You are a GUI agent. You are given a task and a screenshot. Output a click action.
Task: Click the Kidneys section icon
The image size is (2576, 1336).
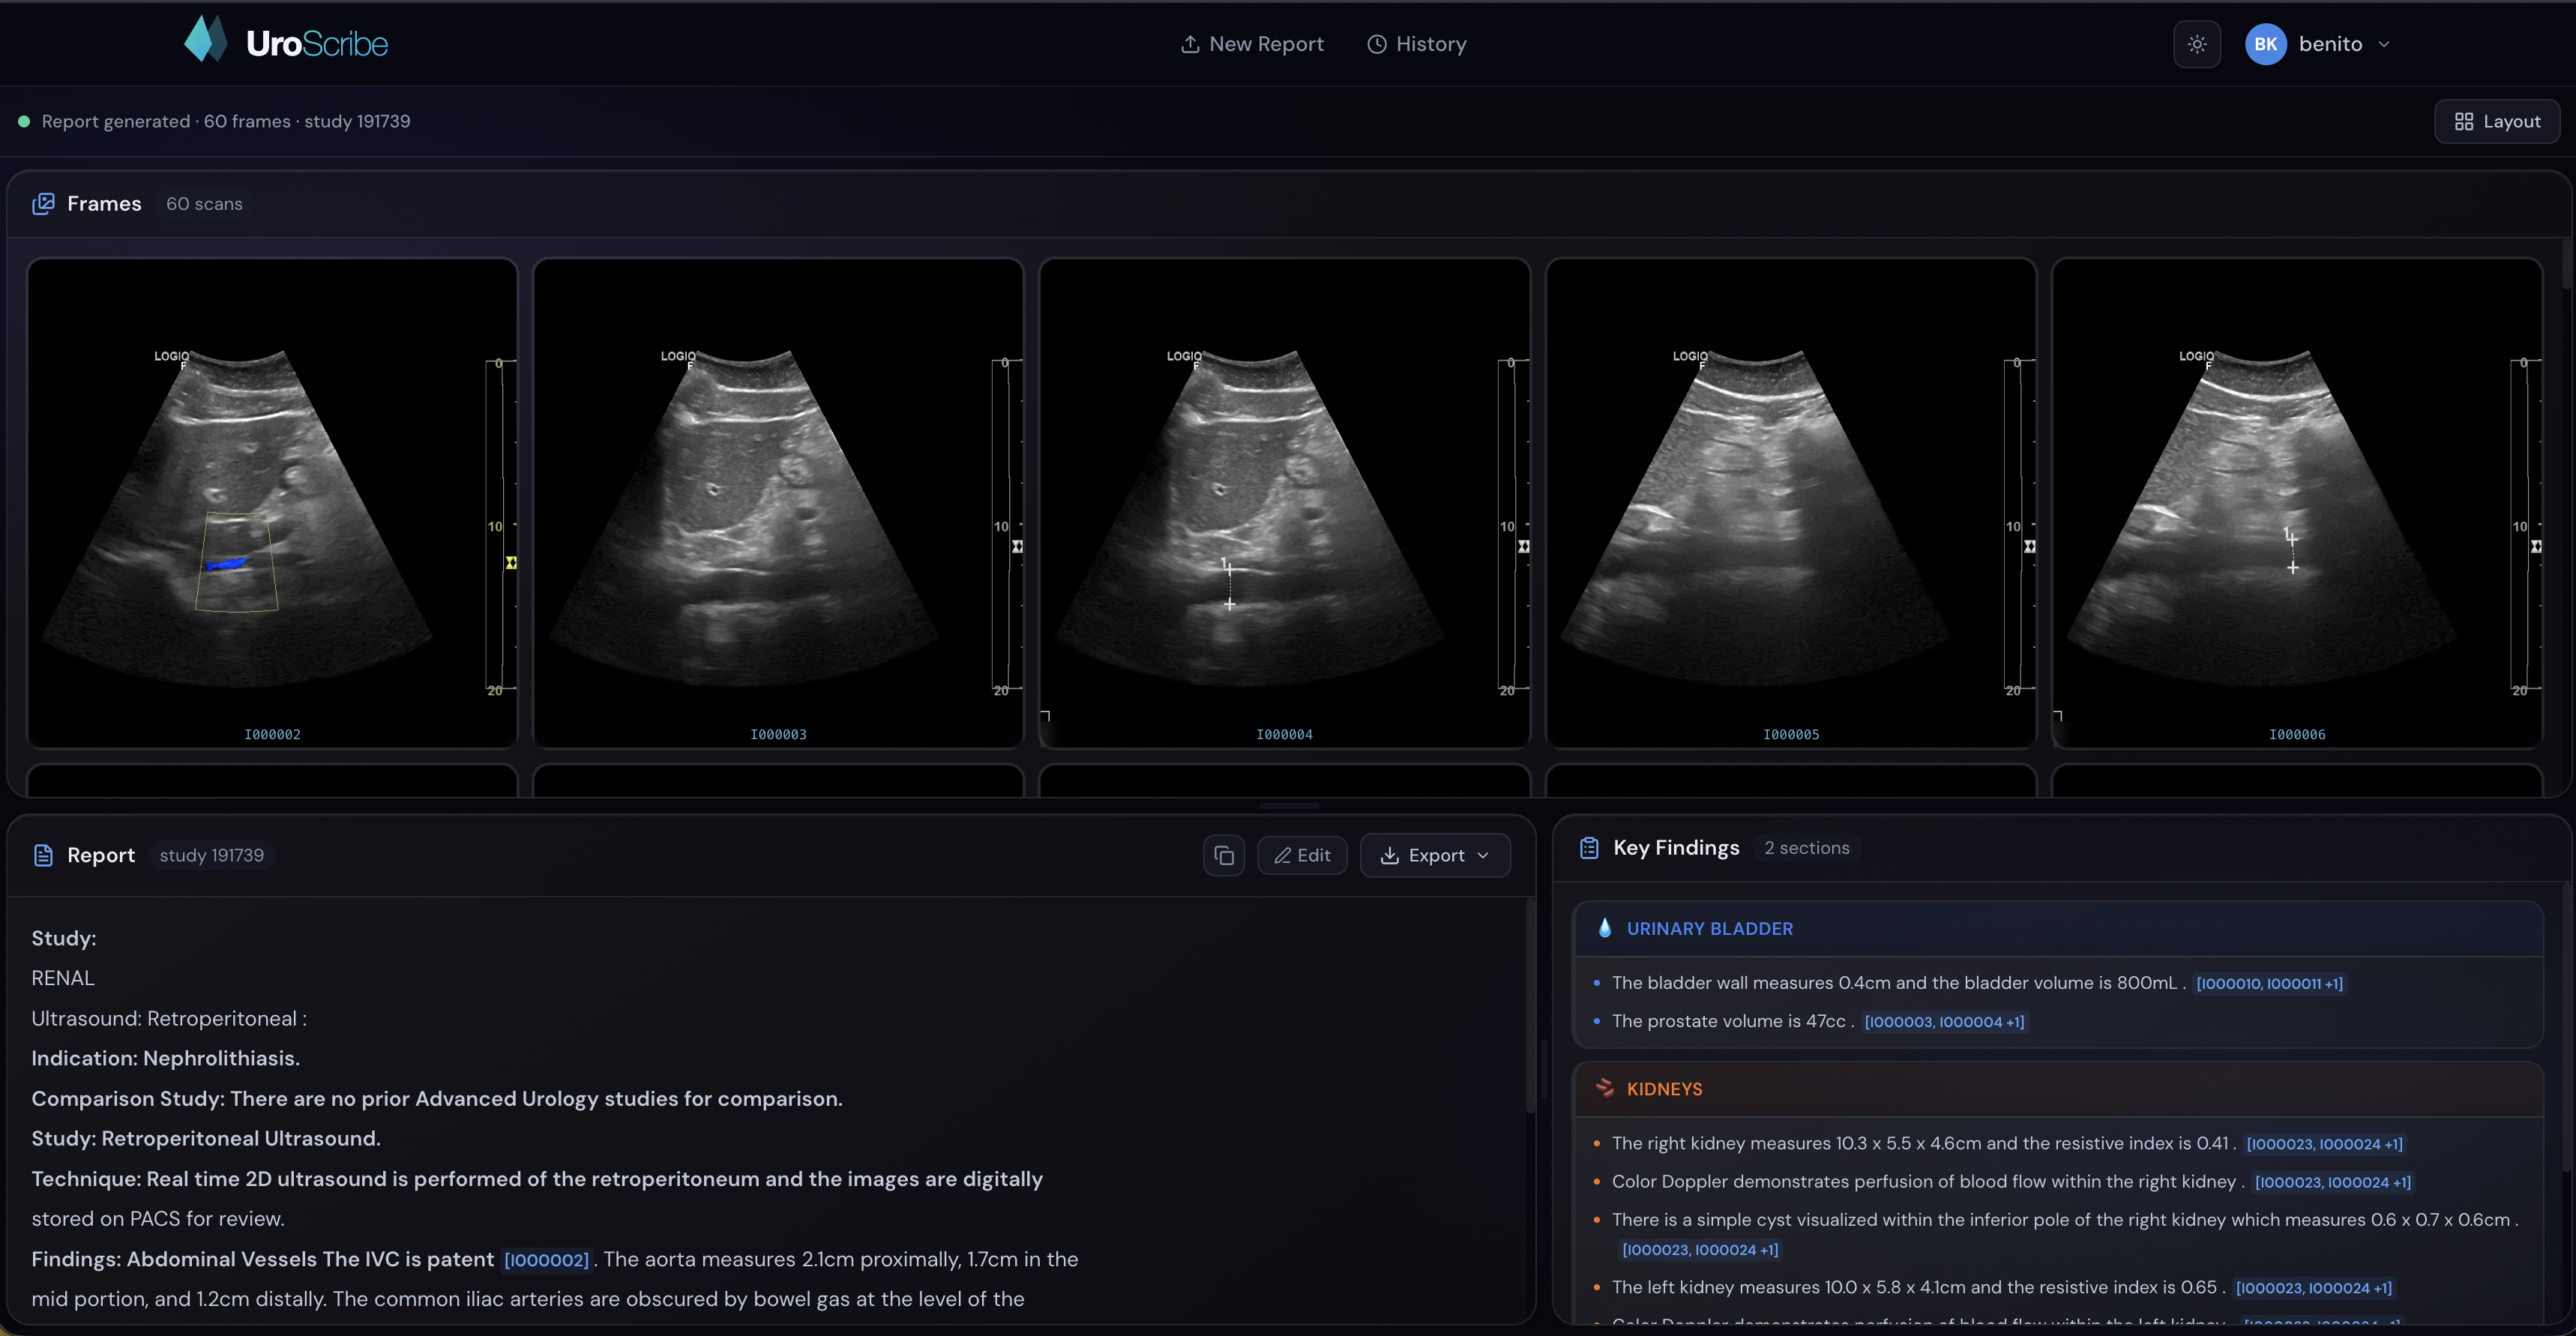[x=1604, y=1088]
